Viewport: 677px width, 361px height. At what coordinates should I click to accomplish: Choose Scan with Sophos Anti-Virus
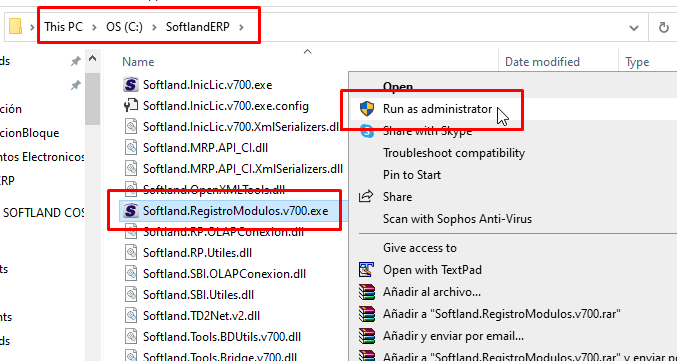tap(457, 218)
